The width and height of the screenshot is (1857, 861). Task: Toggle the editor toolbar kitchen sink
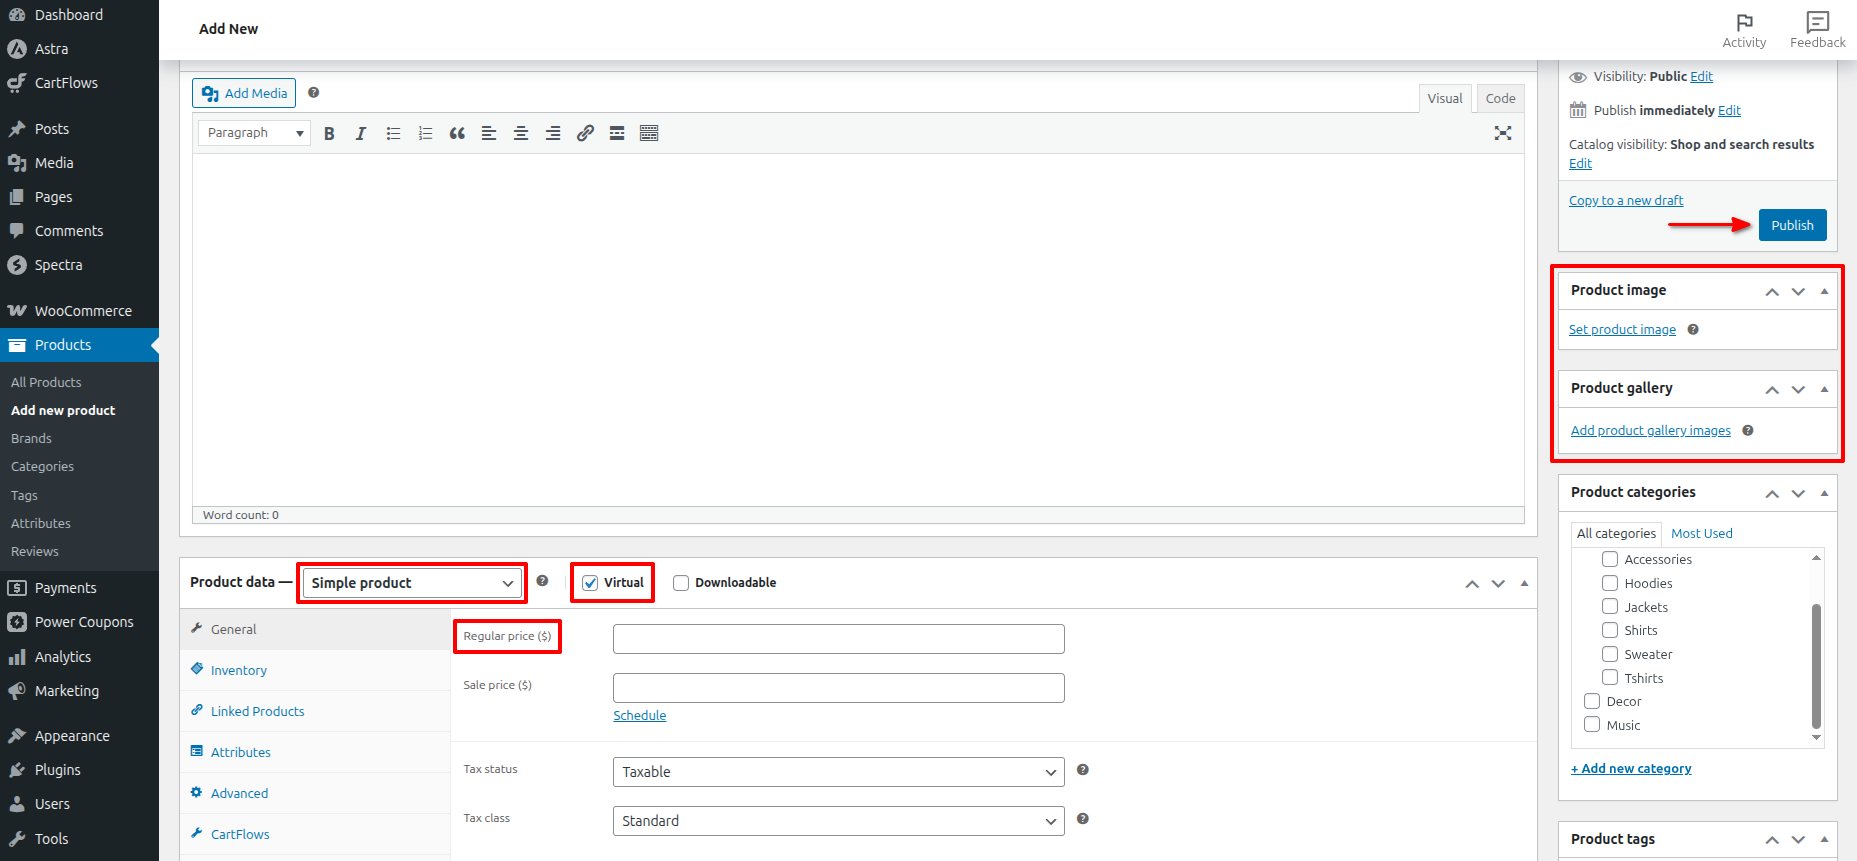[649, 133]
